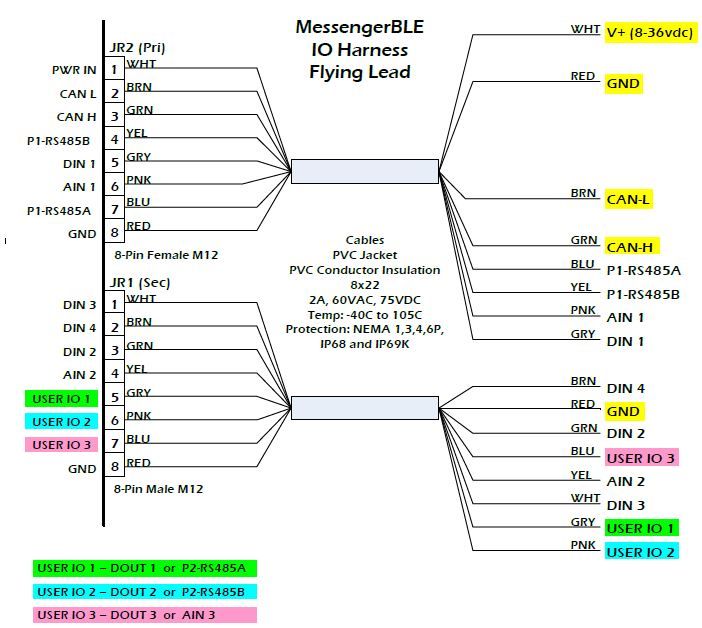This screenshot has height=628, width=702.
Task: Select the P1-RS485A label beside JR2 pin 7
Action: (x=59, y=211)
